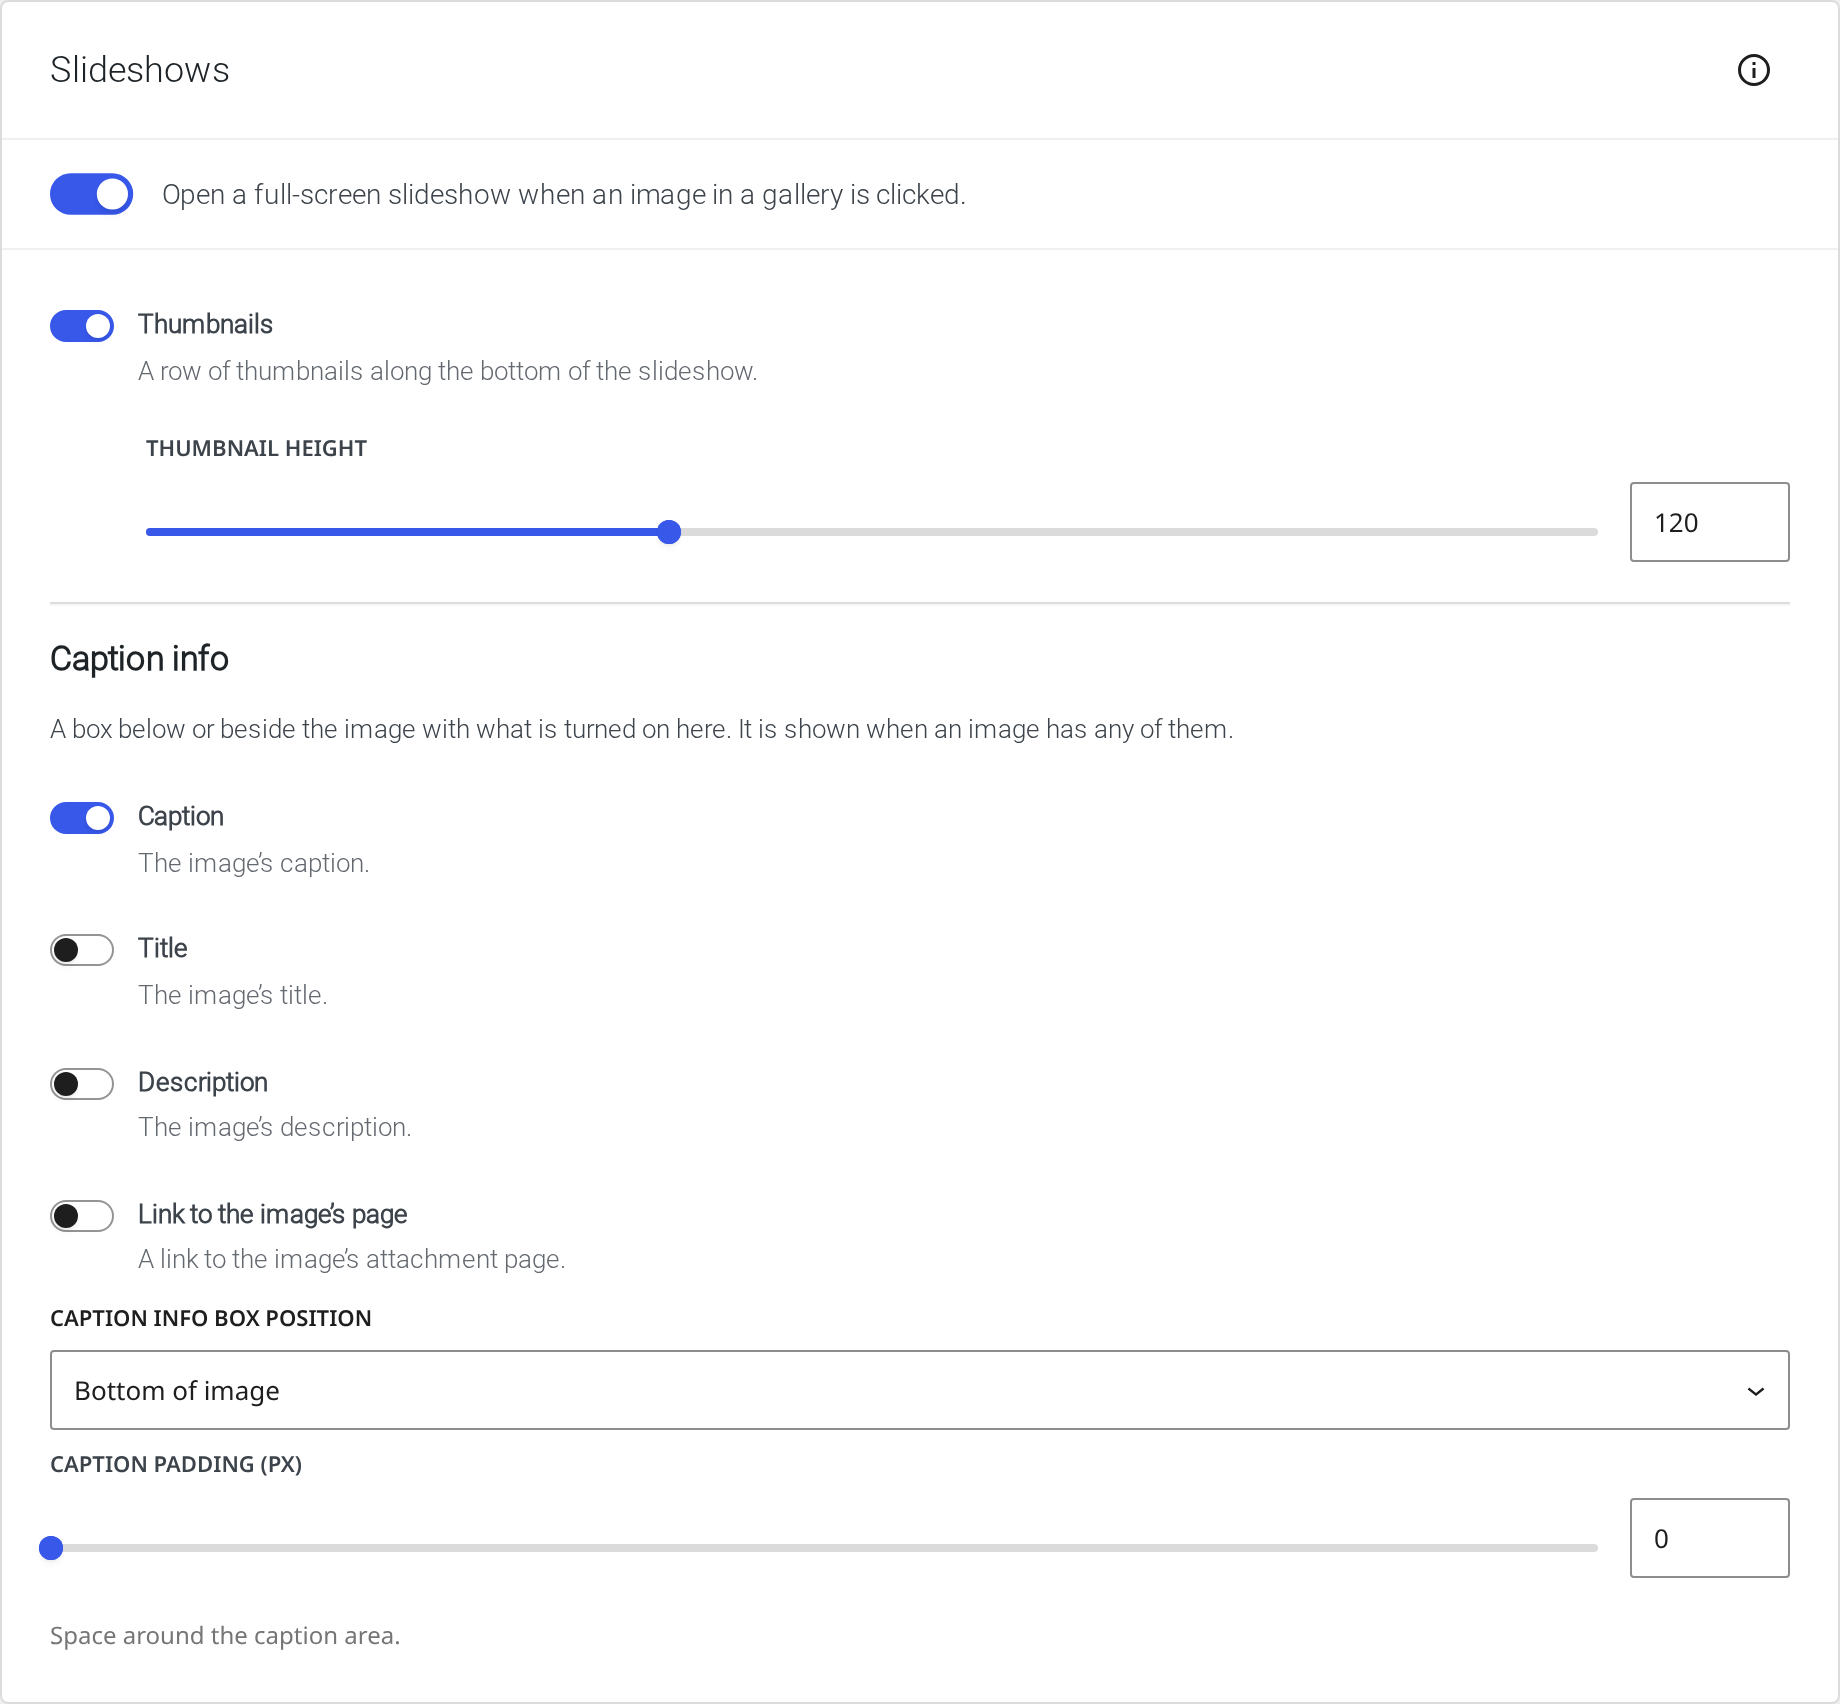Enable the Title toggle

[82, 949]
